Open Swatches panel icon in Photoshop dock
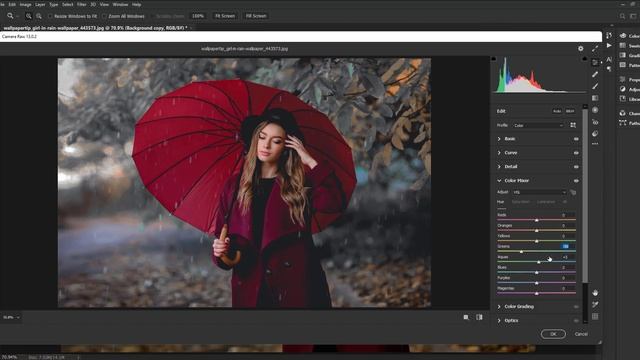The image size is (640, 360). (623, 46)
